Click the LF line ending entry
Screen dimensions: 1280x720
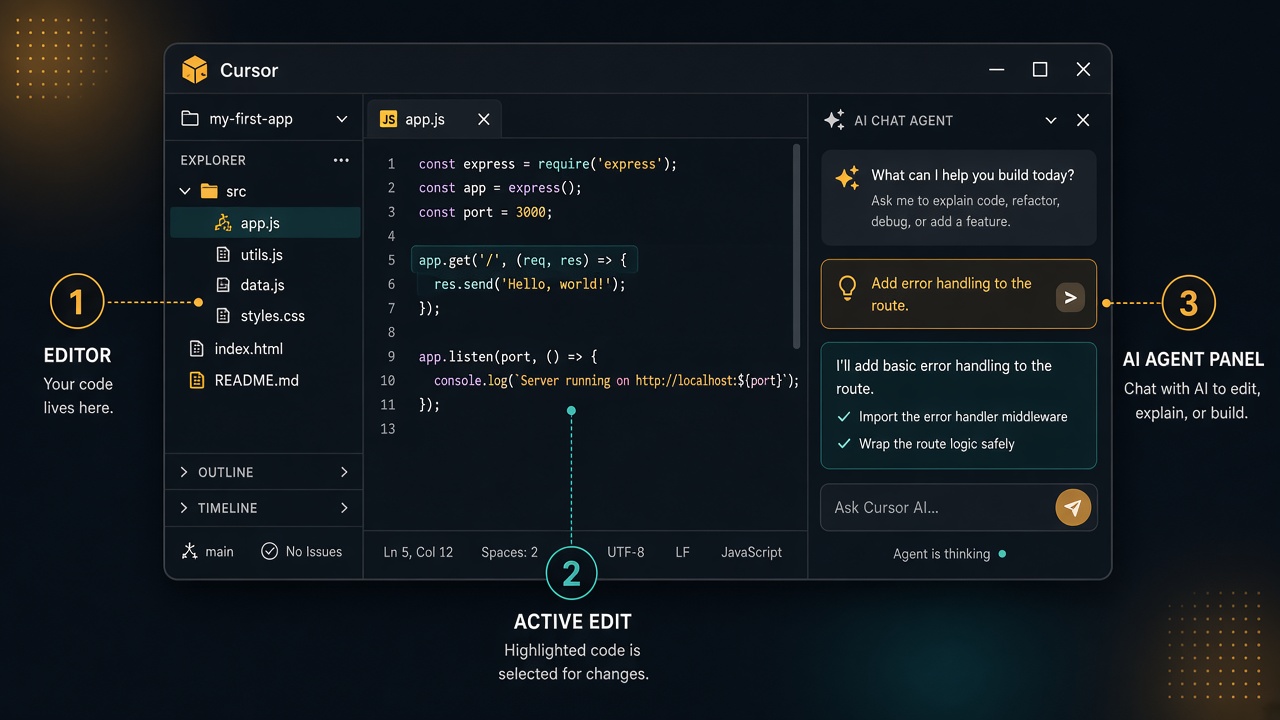pyautogui.click(x=682, y=552)
